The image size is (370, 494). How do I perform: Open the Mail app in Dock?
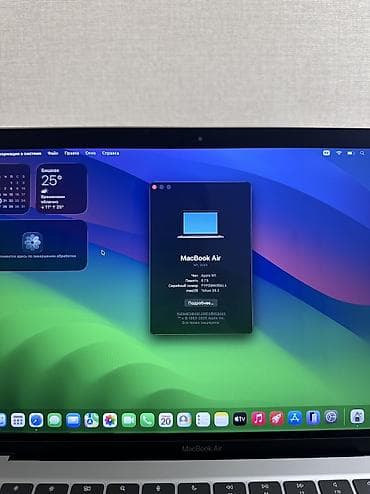click(x=73, y=420)
